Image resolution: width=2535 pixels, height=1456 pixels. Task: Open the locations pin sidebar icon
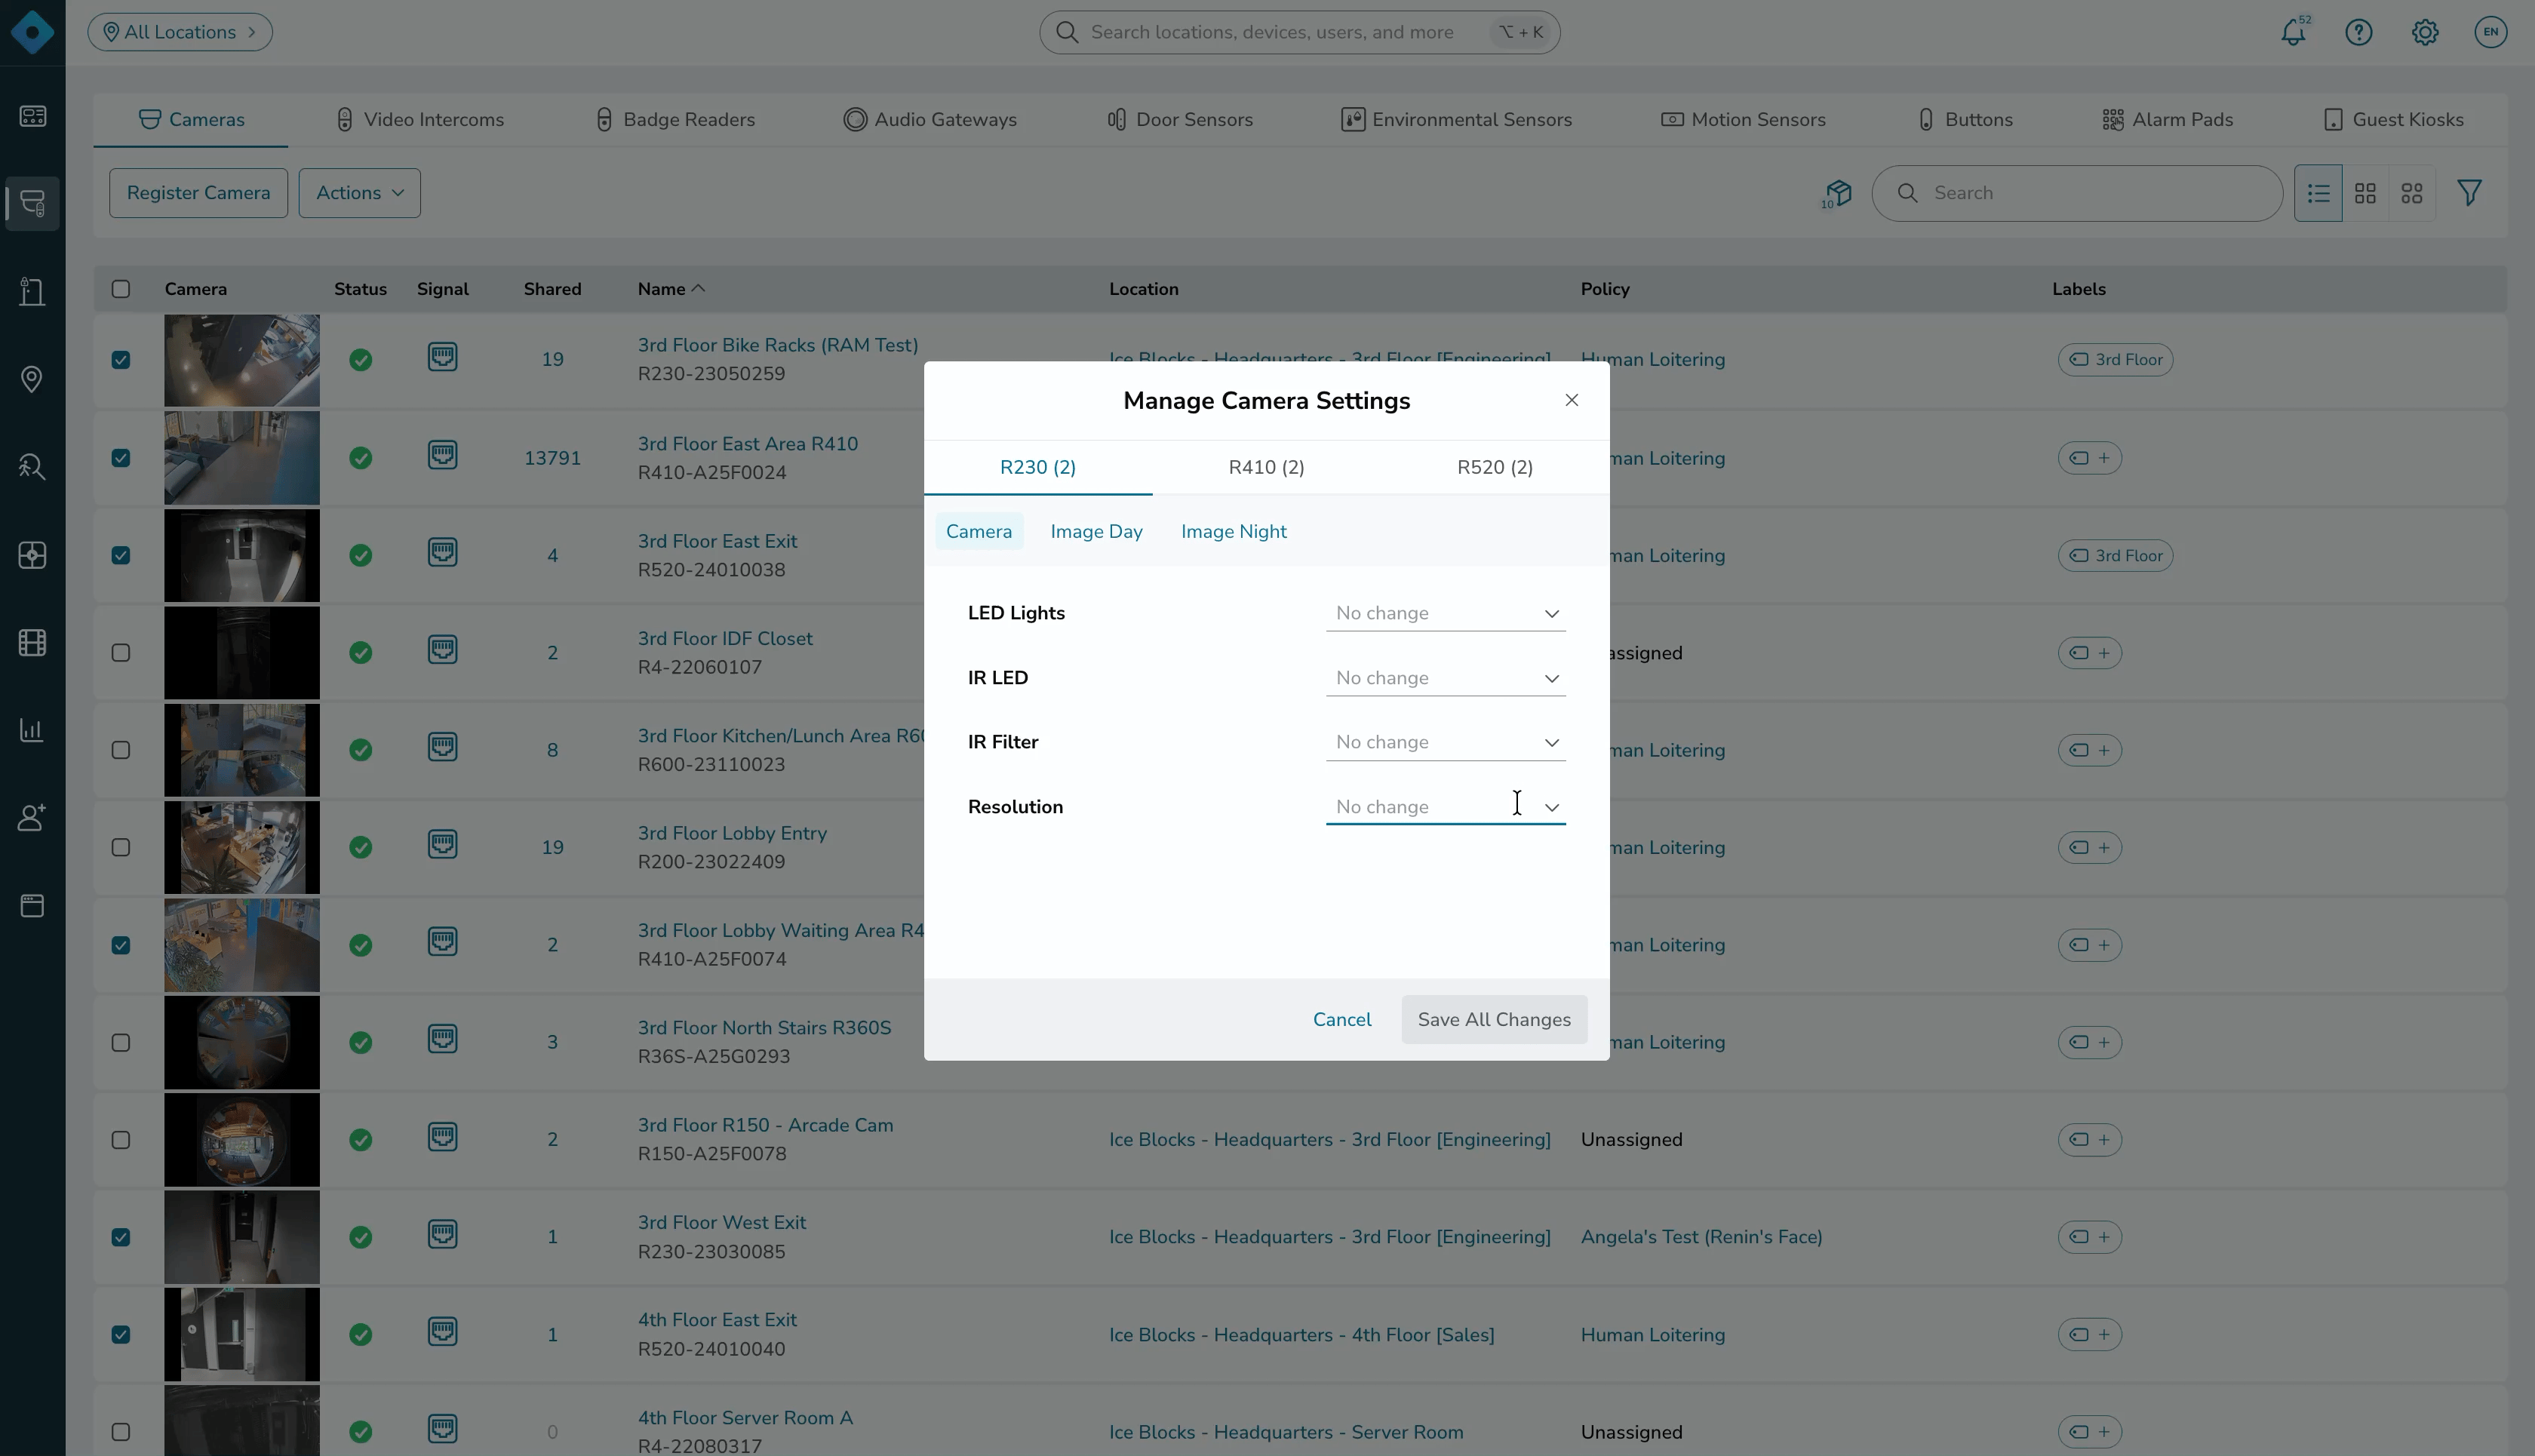coord(32,379)
